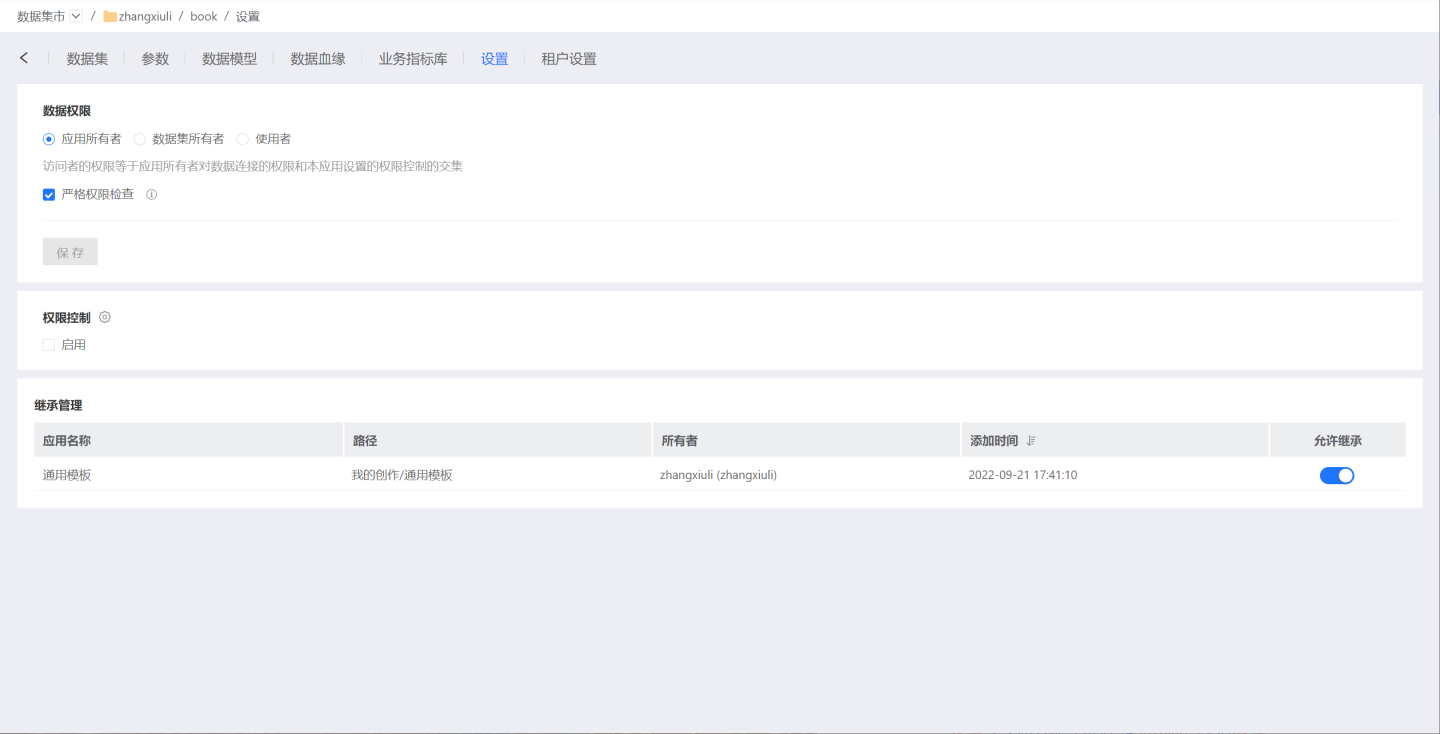The width and height of the screenshot is (1440, 734).
Task: Select the 通用模板 row name cell
Action: (x=67, y=475)
